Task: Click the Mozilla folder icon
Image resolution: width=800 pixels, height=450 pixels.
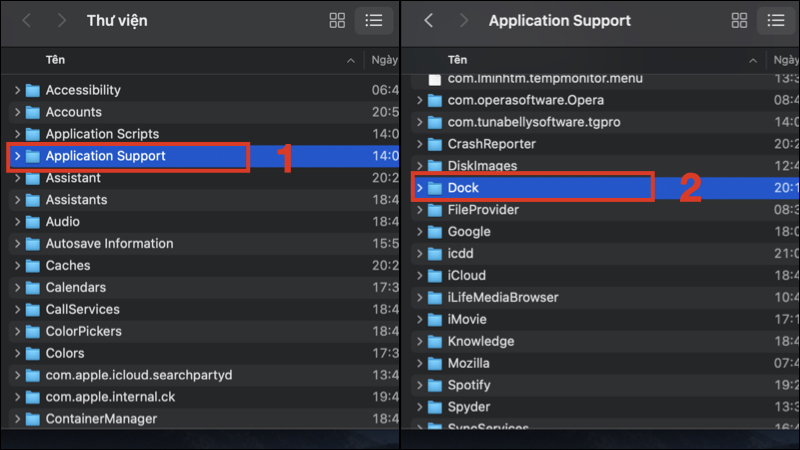Action: 434,363
